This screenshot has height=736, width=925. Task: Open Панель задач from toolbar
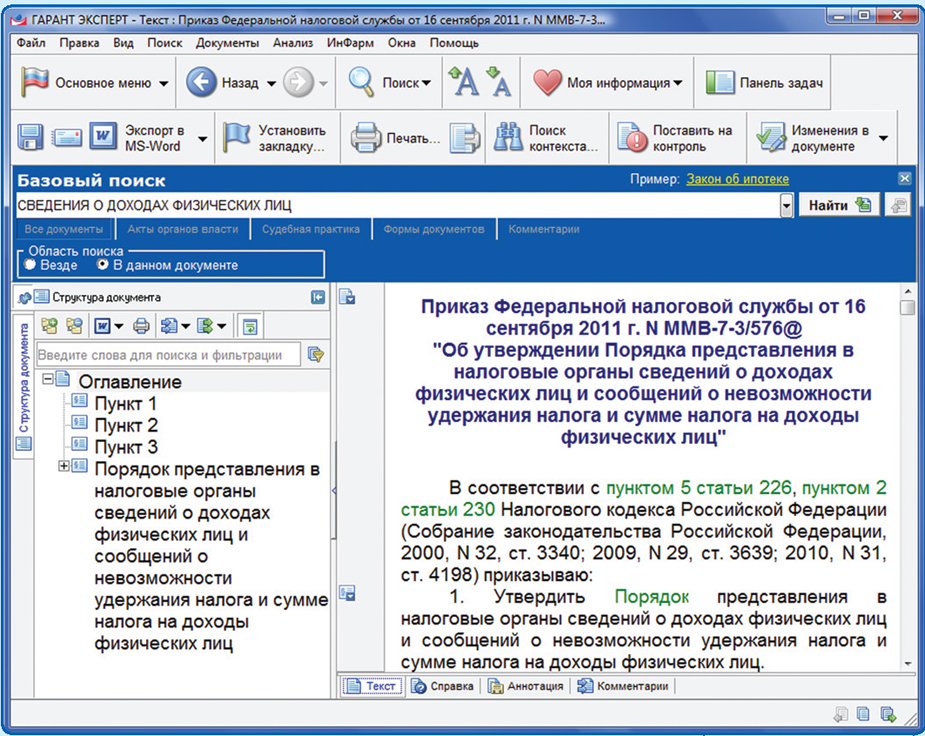(x=765, y=83)
